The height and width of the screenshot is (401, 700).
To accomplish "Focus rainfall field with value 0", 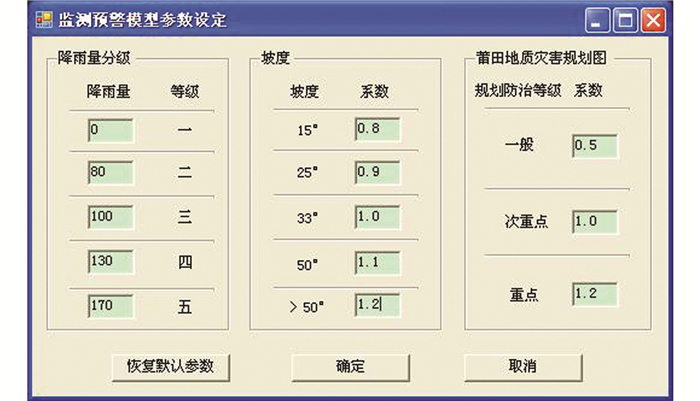I will tap(110, 130).
